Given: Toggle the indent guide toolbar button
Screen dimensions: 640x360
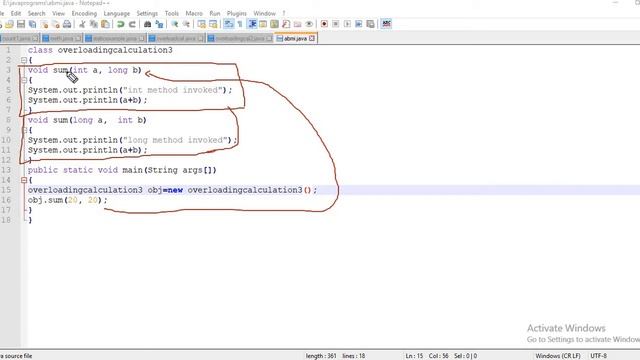Looking at the screenshot, I should pos(252,24).
